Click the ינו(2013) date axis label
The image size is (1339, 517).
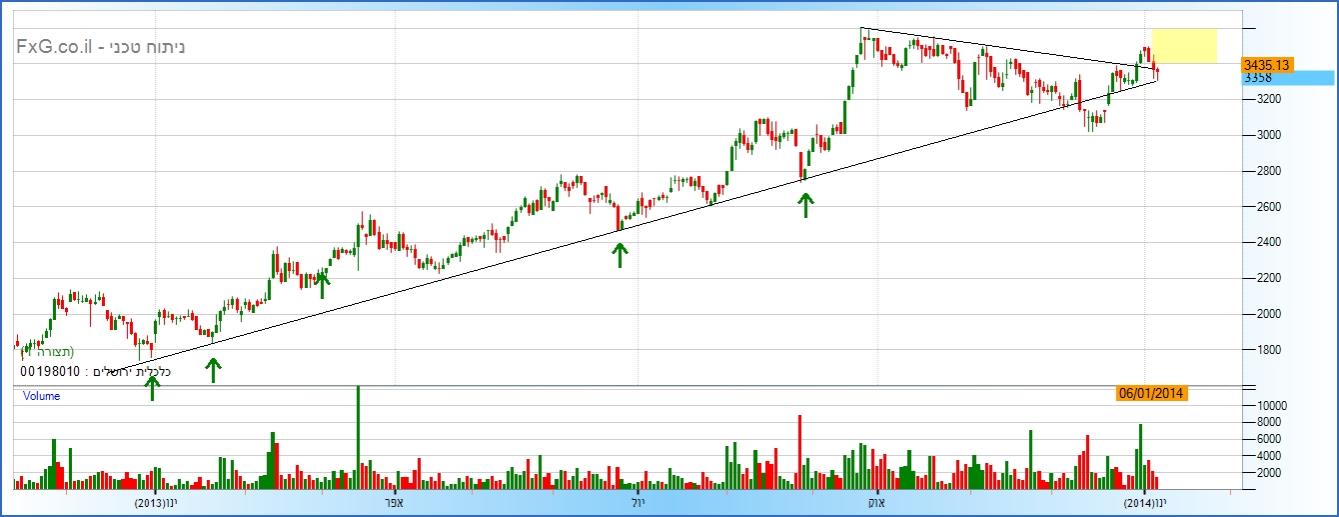[159, 503]
